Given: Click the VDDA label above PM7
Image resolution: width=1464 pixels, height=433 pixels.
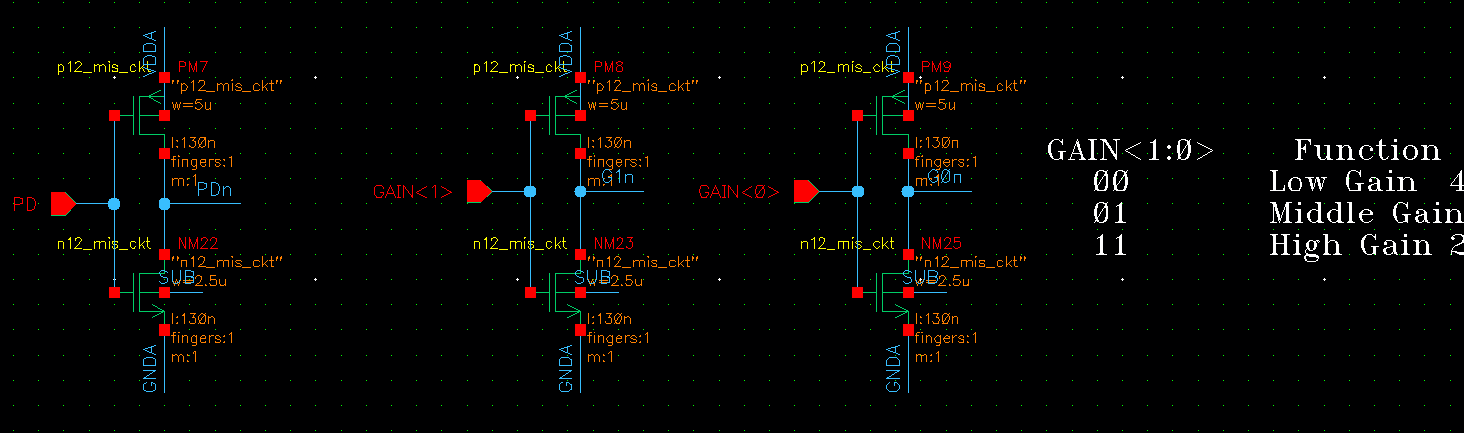Looking at the screenshot, I should [x=152, y=53].
